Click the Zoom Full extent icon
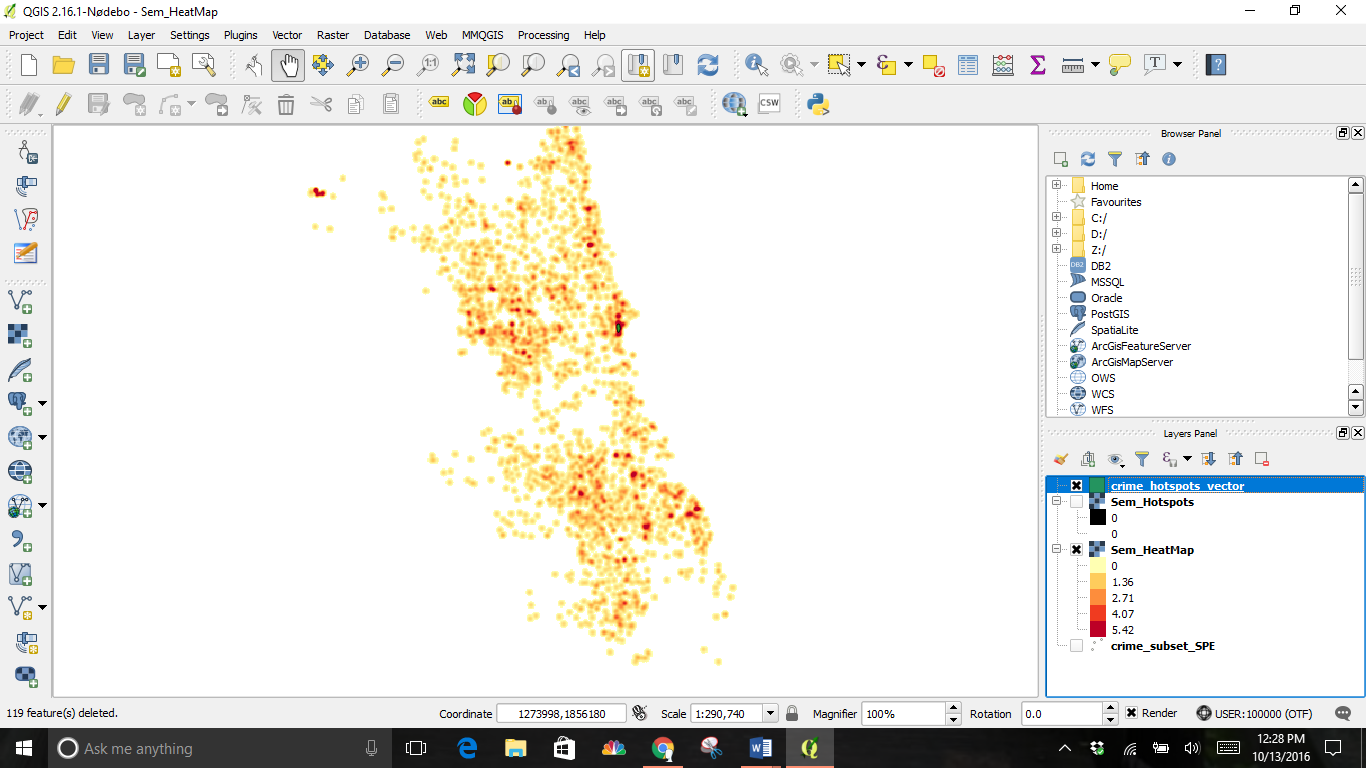Image resolution: width=1366 pixels, height=768 pixels. pos(463,65)
